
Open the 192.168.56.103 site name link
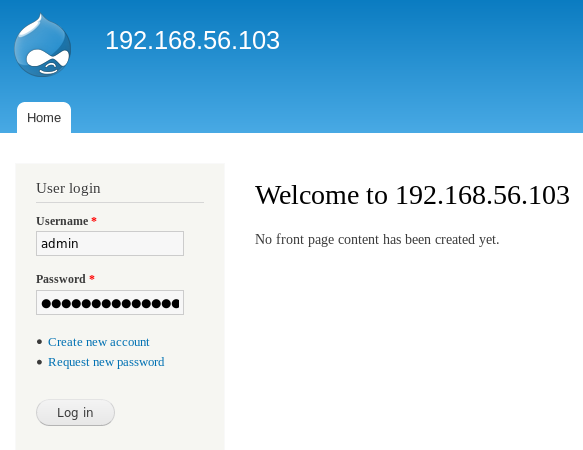[x=193, y=40]
